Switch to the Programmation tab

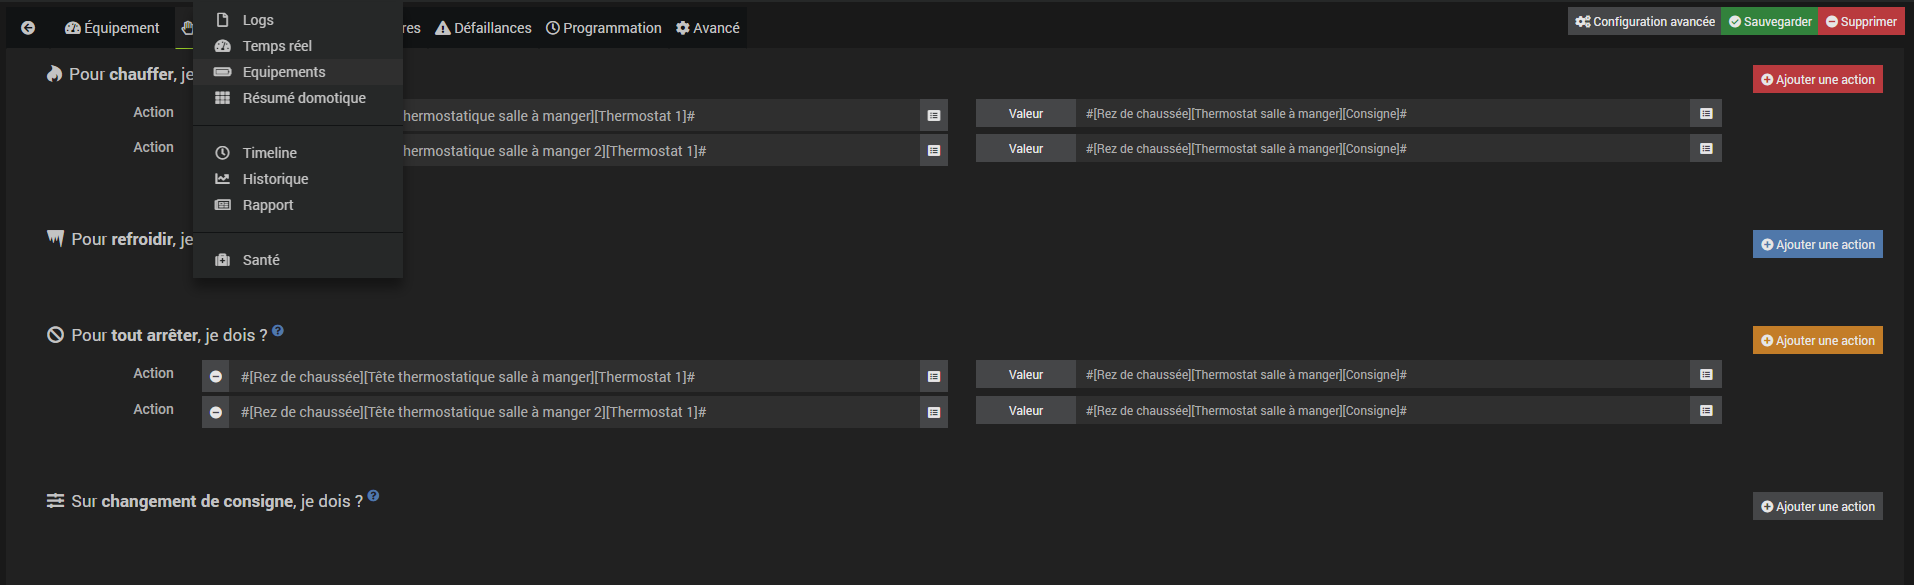pyautogui.click(x=604, y=28)
